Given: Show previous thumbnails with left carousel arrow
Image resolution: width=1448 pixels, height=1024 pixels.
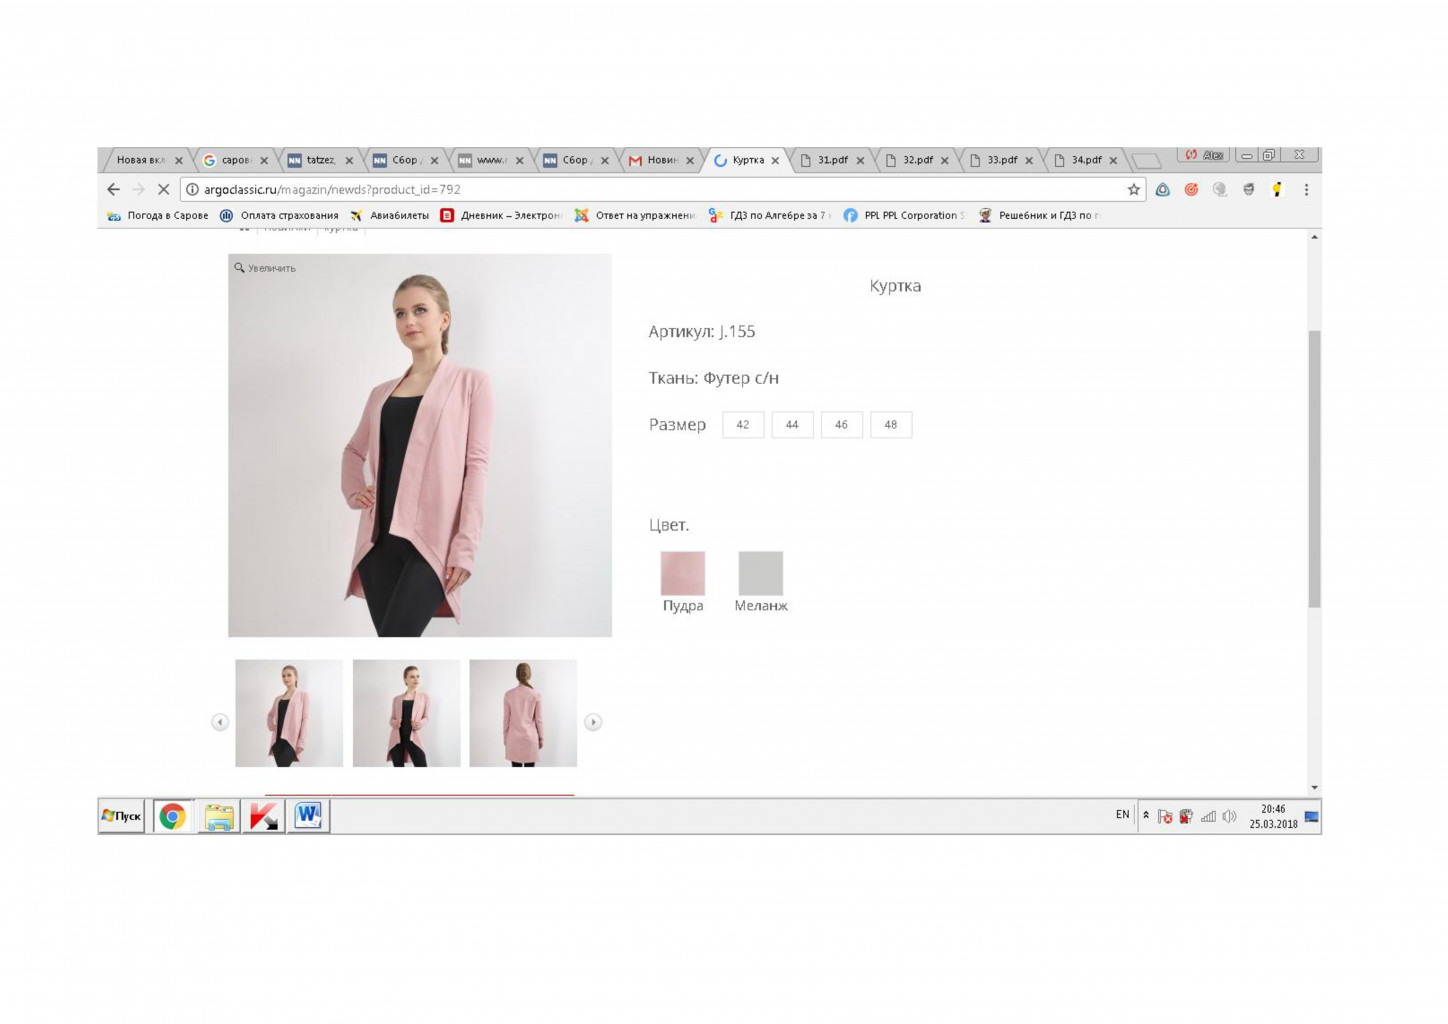Looking at the screenshot, I should pyautogui.click(x=220, y=722).
